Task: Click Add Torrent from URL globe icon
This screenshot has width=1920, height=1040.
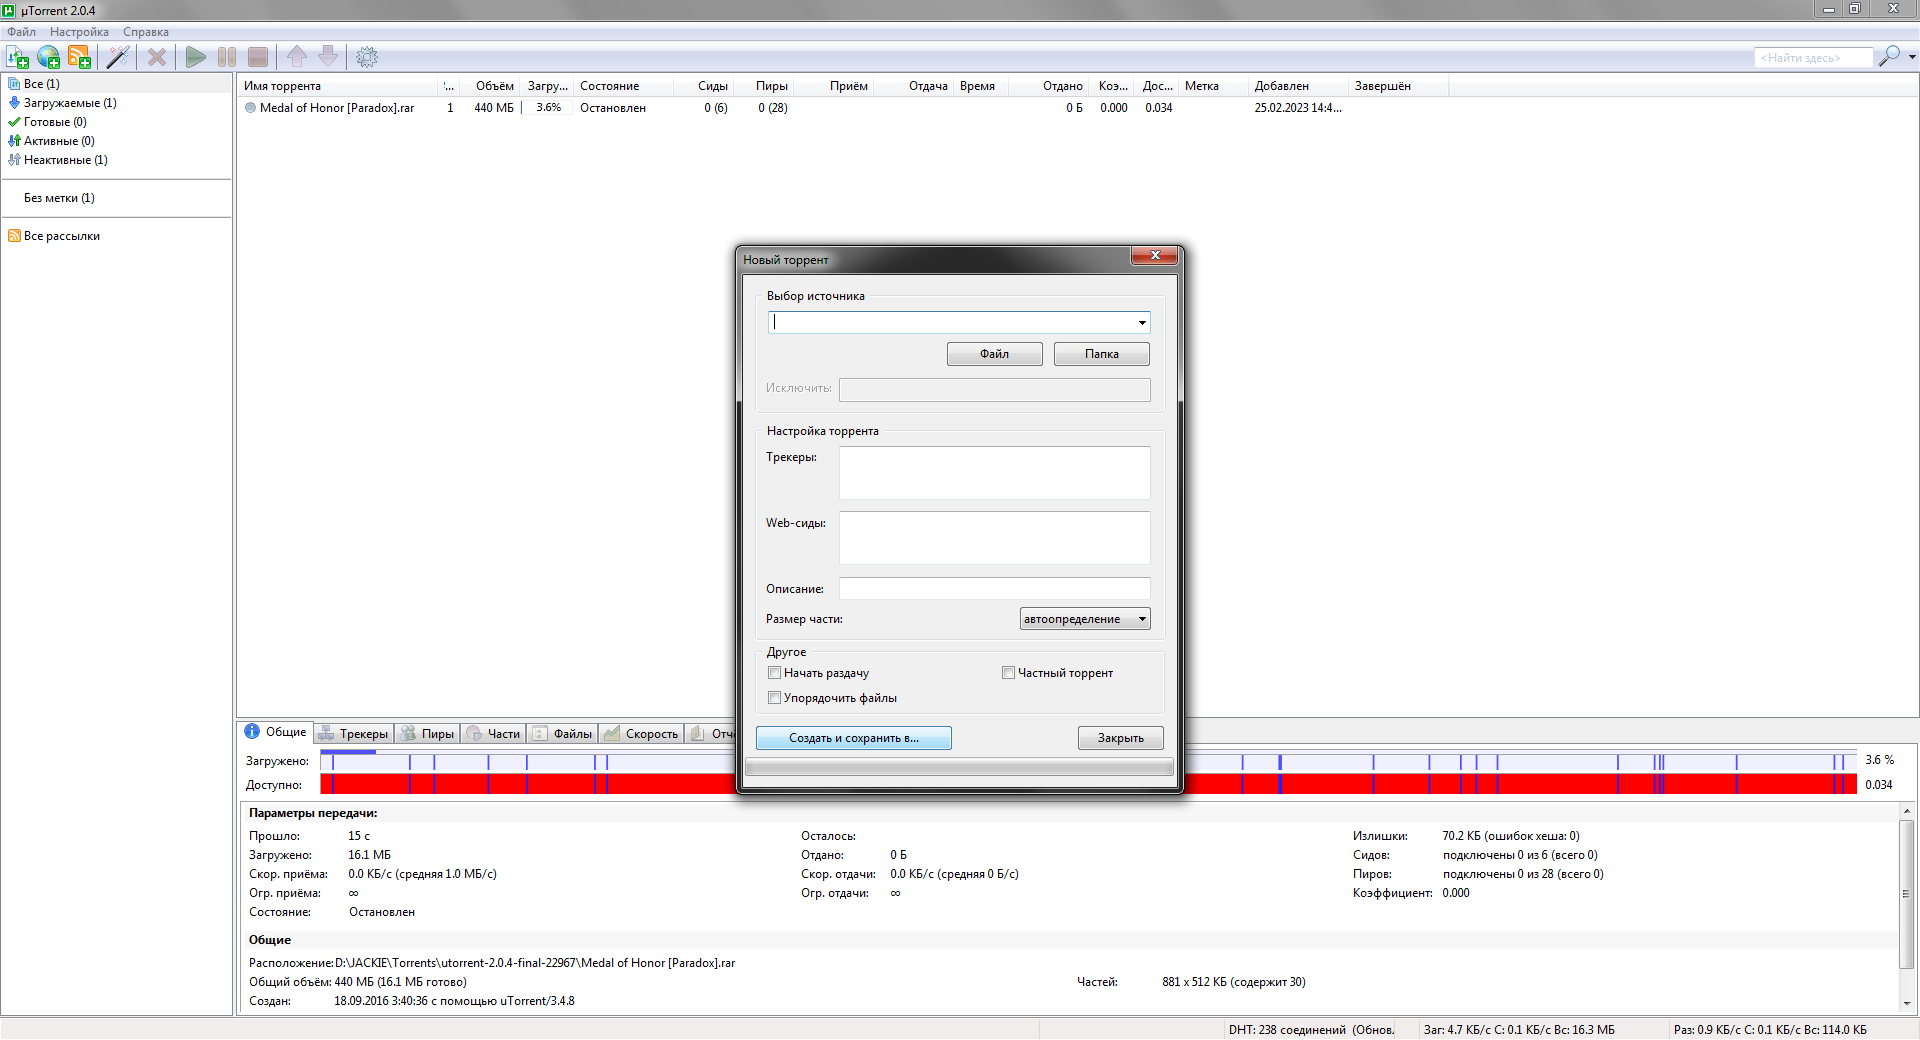Action: point(48,57)
